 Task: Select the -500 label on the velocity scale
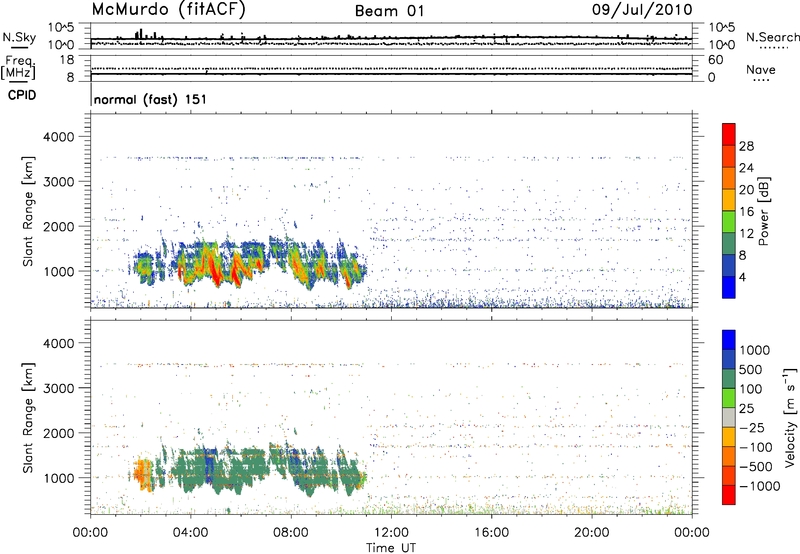pyautogui.click(x=756, y=467)
